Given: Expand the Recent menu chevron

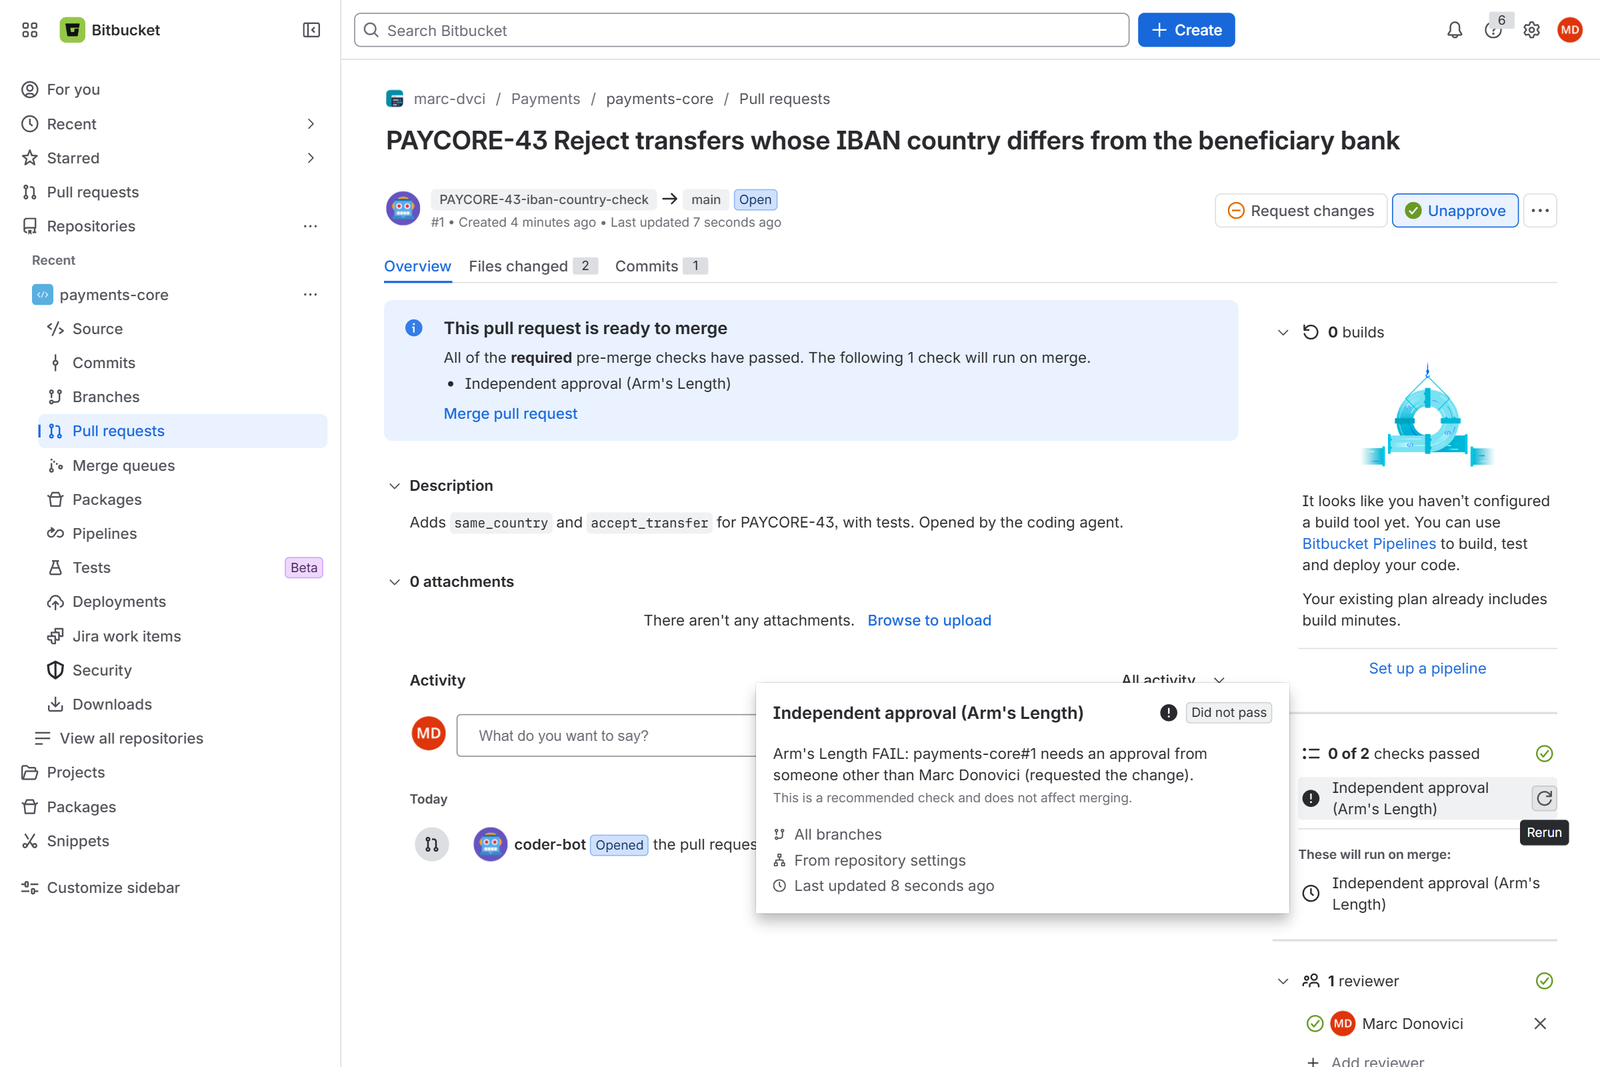Looking at the screenshot, I should pyautogui.click(x=311, y=124).
